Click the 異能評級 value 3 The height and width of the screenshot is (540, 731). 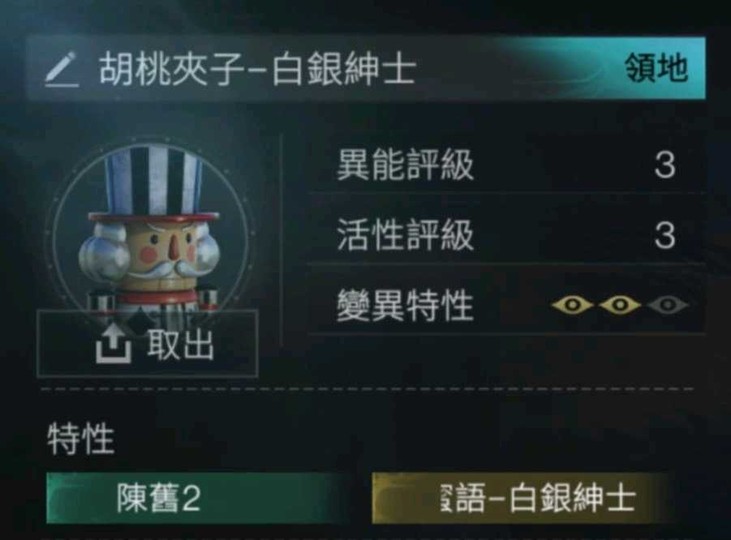[x=664, y=165]
